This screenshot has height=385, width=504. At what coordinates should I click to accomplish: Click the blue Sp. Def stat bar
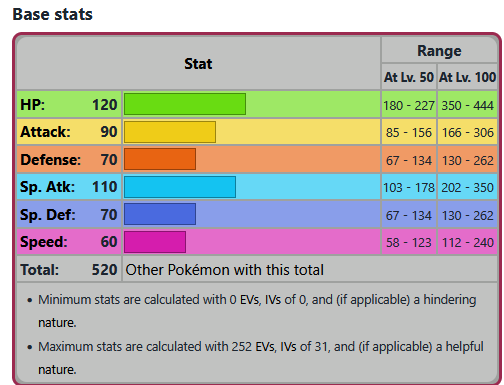[160, 214]
